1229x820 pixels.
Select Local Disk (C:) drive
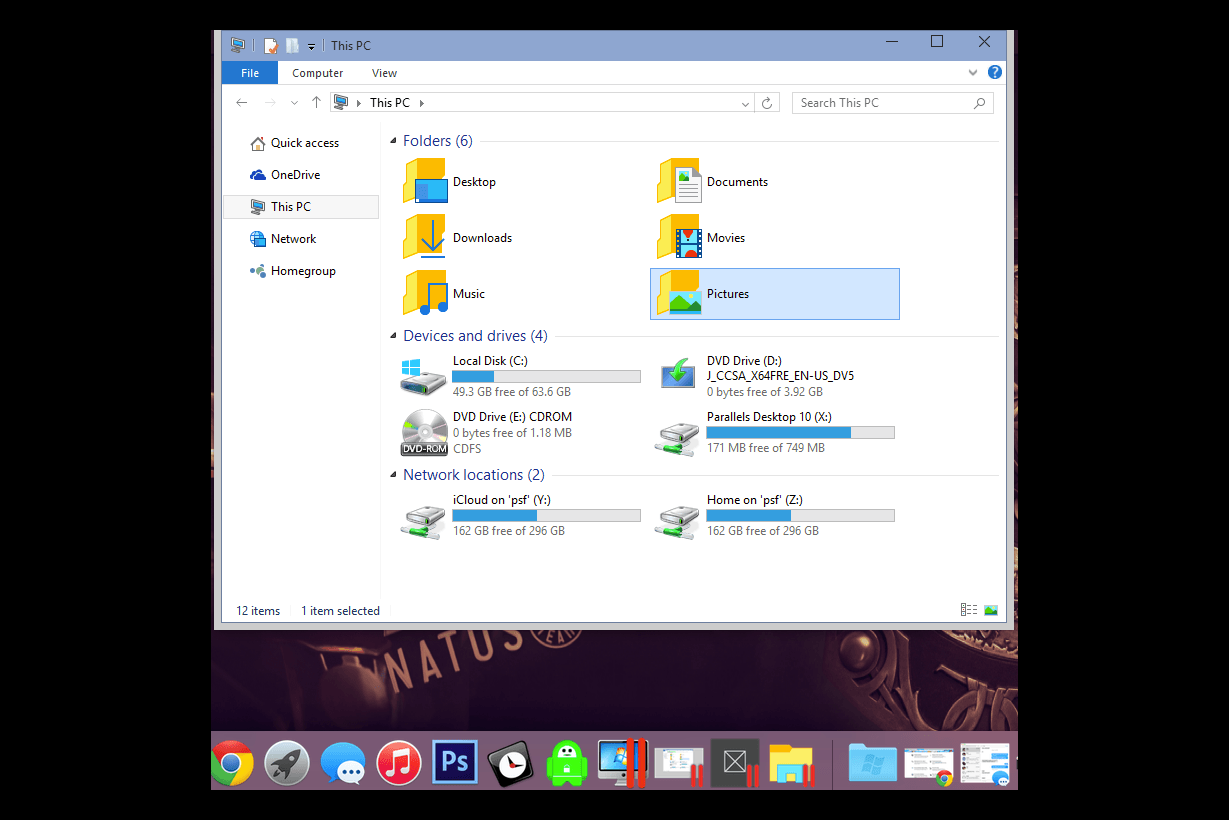tap(520, 377)
